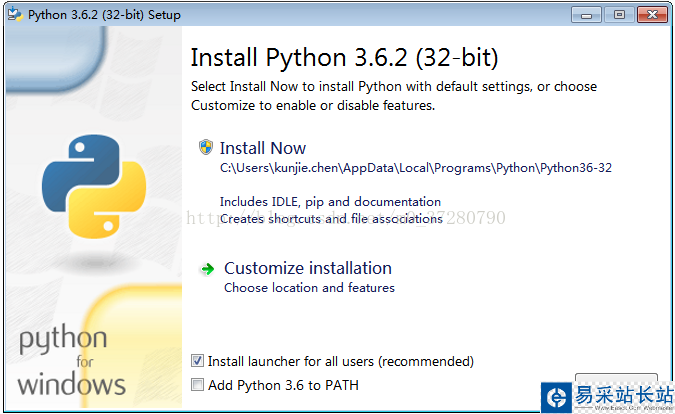Close the Python 3.6.2 Setup window
675x414 pixels.
[x=651, y=15]
